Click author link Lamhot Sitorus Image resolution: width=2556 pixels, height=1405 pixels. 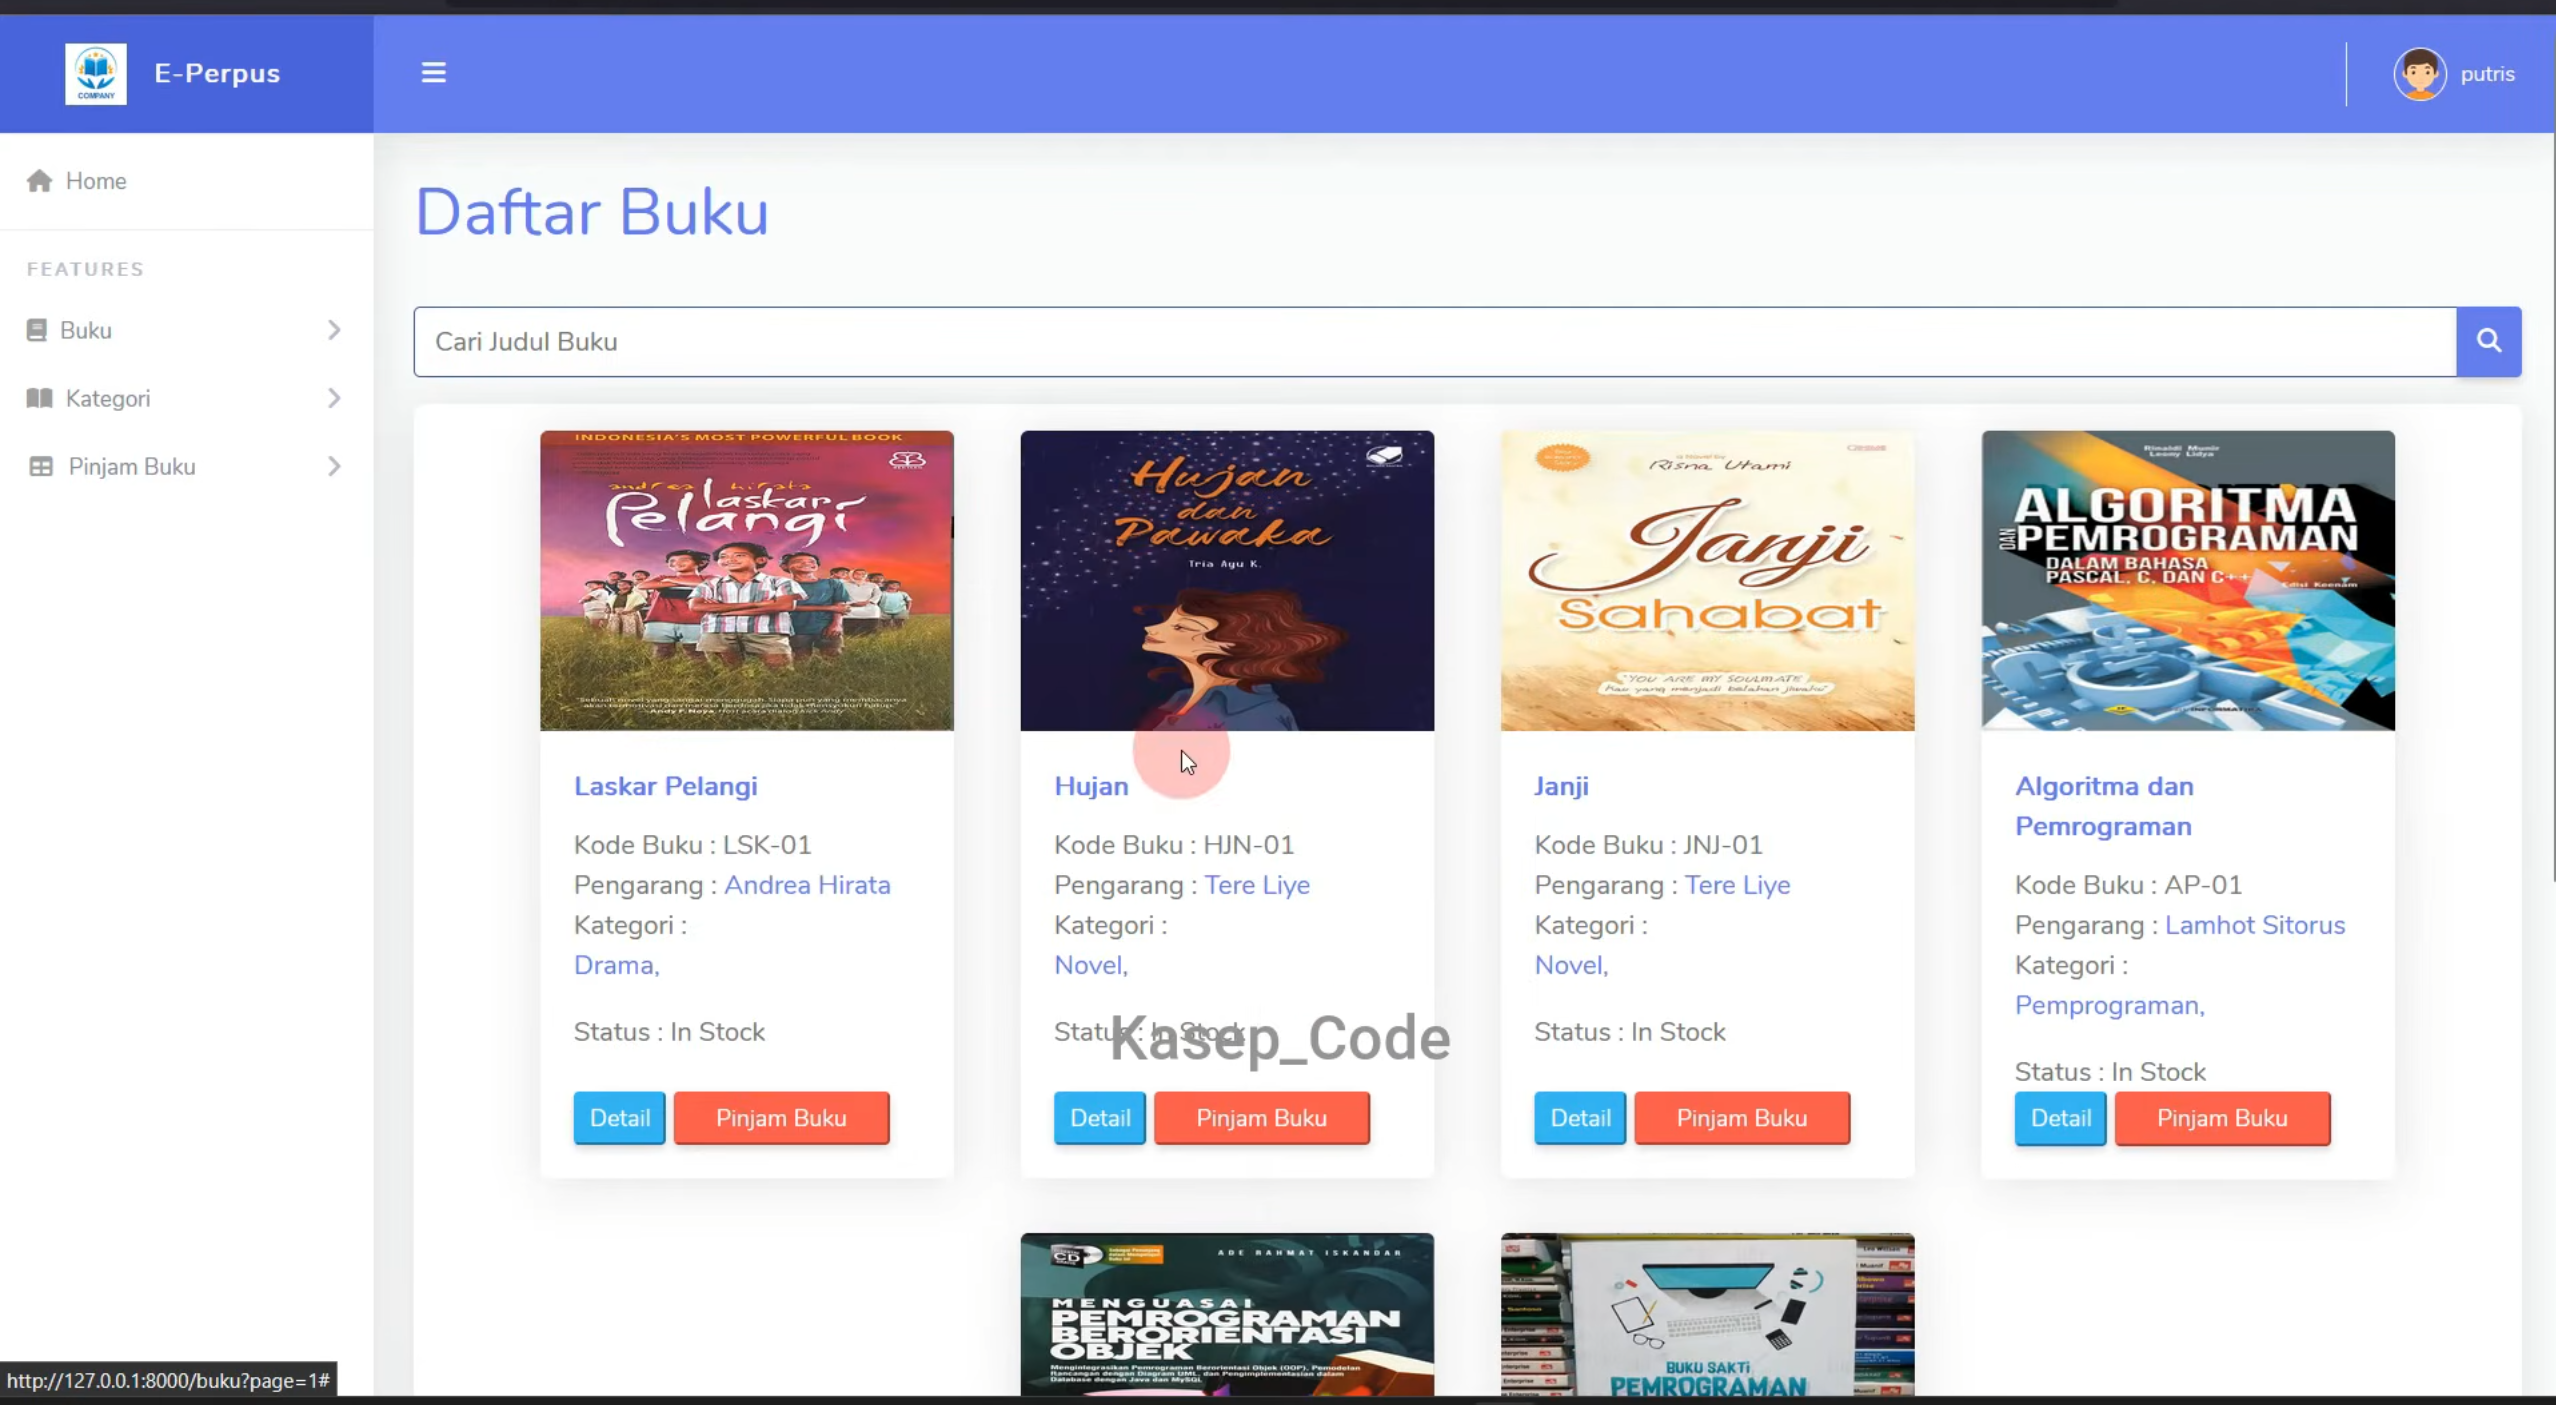point(2255,925)
